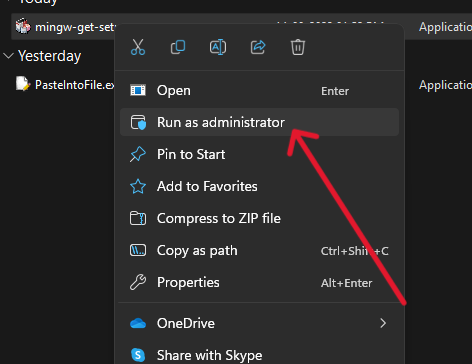472x364 pixels.
Task: Choose Compress to ZIP file
Action: pos(259,218)
